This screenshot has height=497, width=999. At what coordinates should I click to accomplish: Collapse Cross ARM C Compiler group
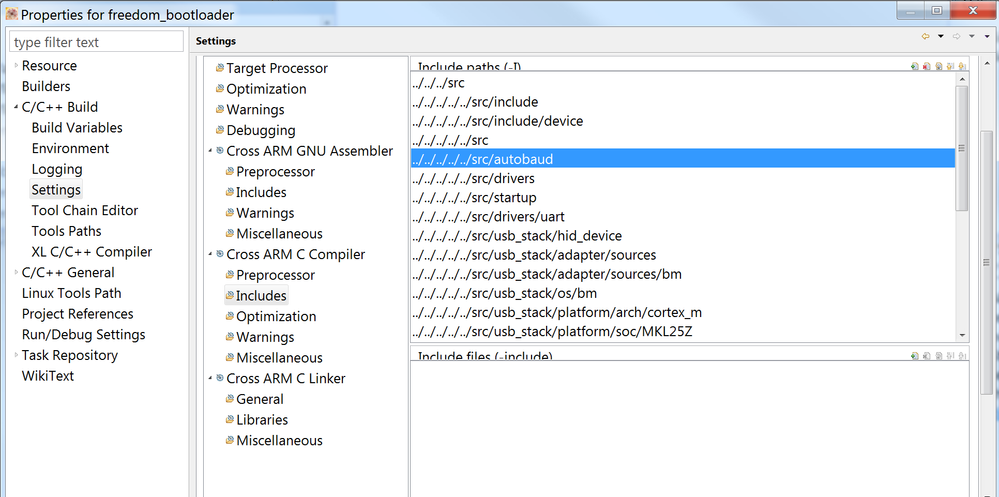click(x=210, y=254)
